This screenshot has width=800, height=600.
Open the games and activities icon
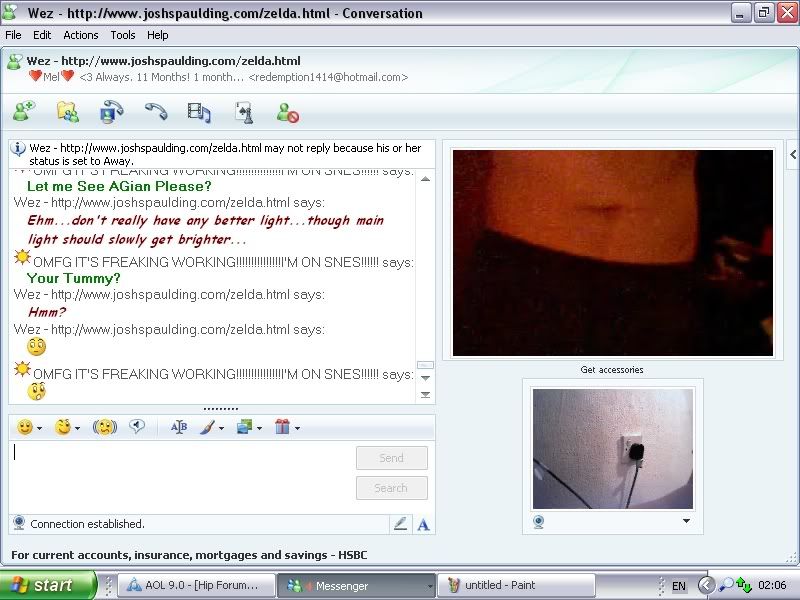pos(243,112)
